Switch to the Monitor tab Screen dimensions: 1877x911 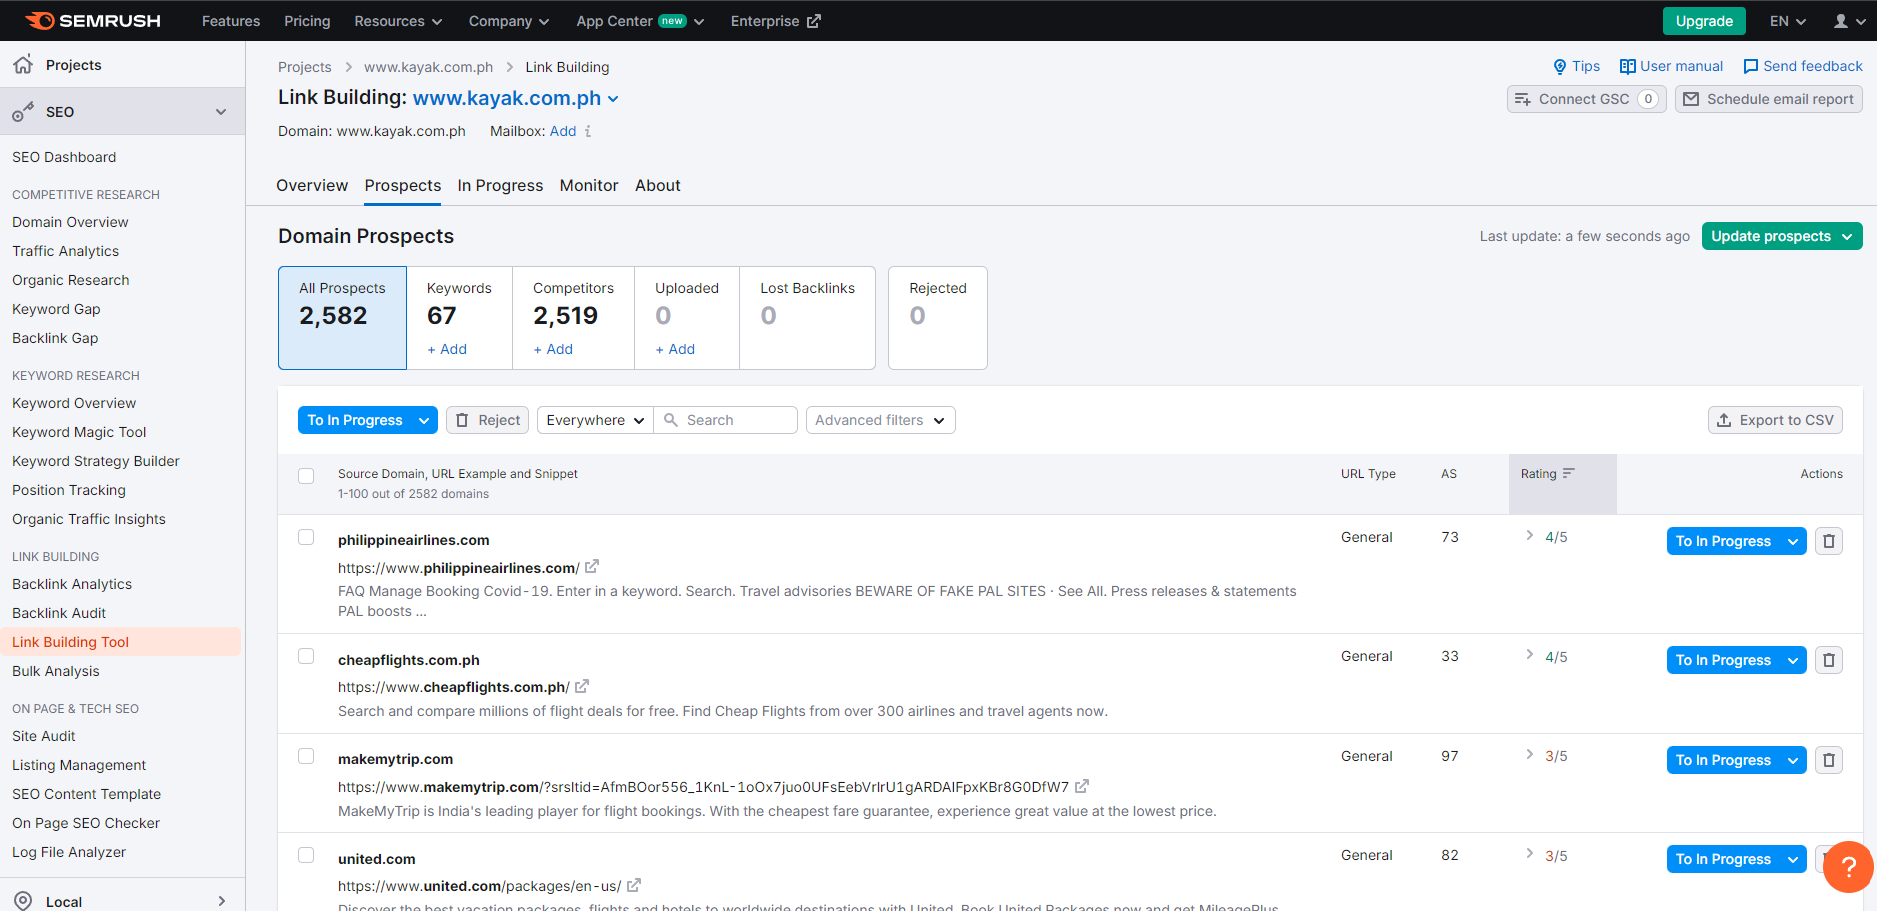(x=589, y=185)
